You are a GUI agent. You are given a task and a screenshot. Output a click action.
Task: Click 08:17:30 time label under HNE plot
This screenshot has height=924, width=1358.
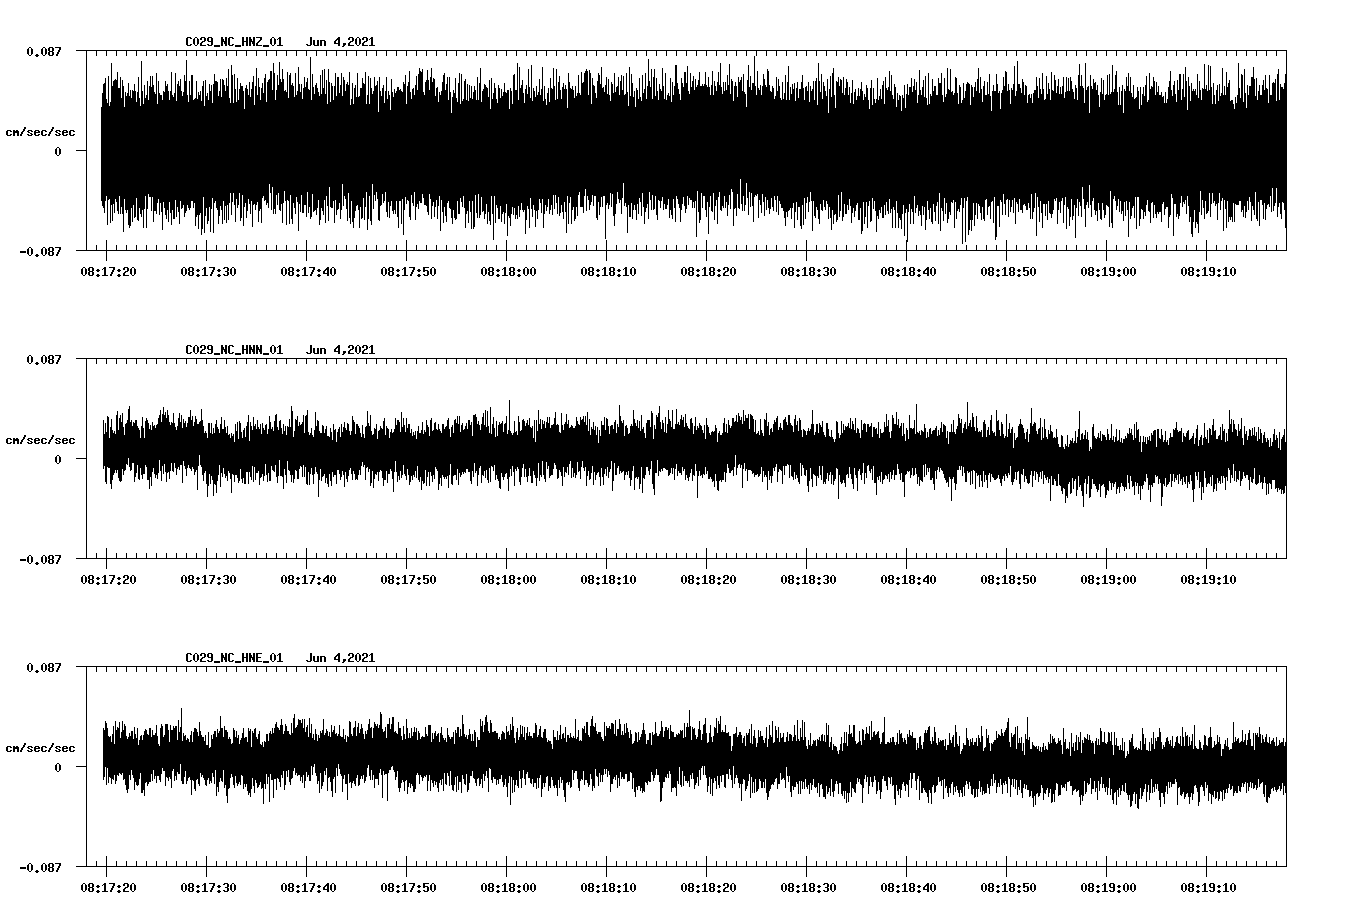click(x=208, y=888)
